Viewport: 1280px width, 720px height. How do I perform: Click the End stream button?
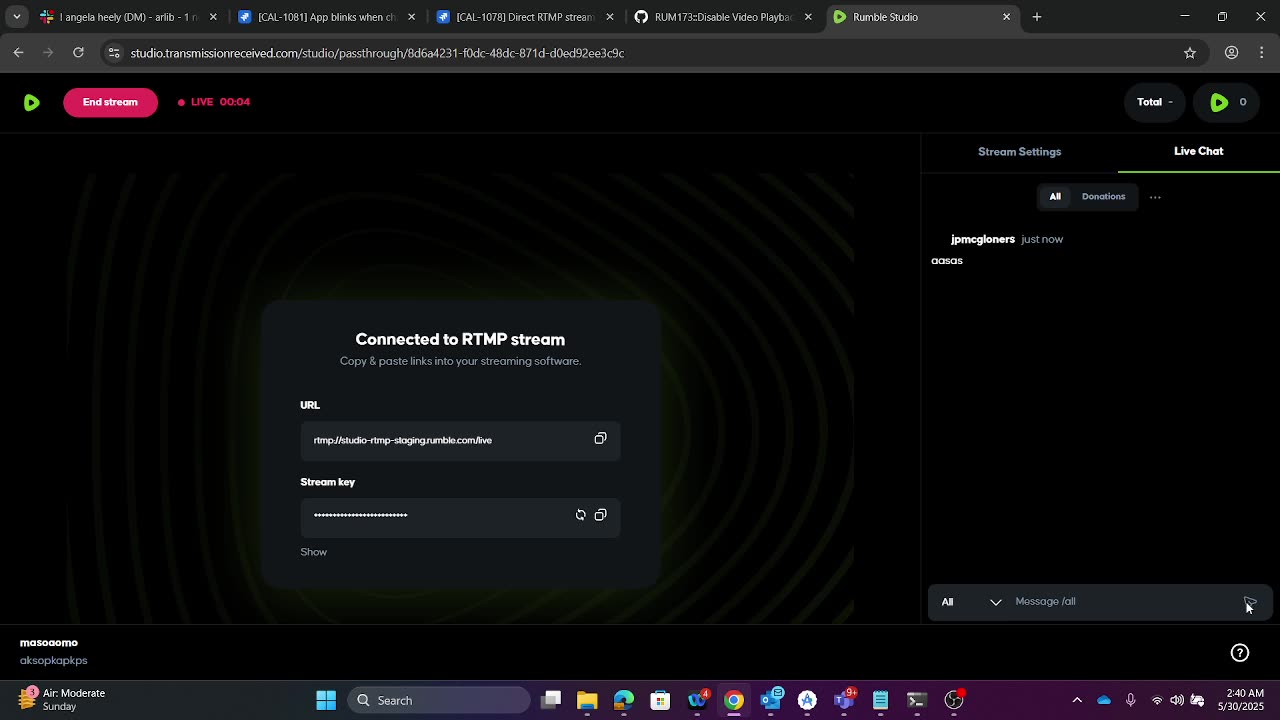click(110, 102)
